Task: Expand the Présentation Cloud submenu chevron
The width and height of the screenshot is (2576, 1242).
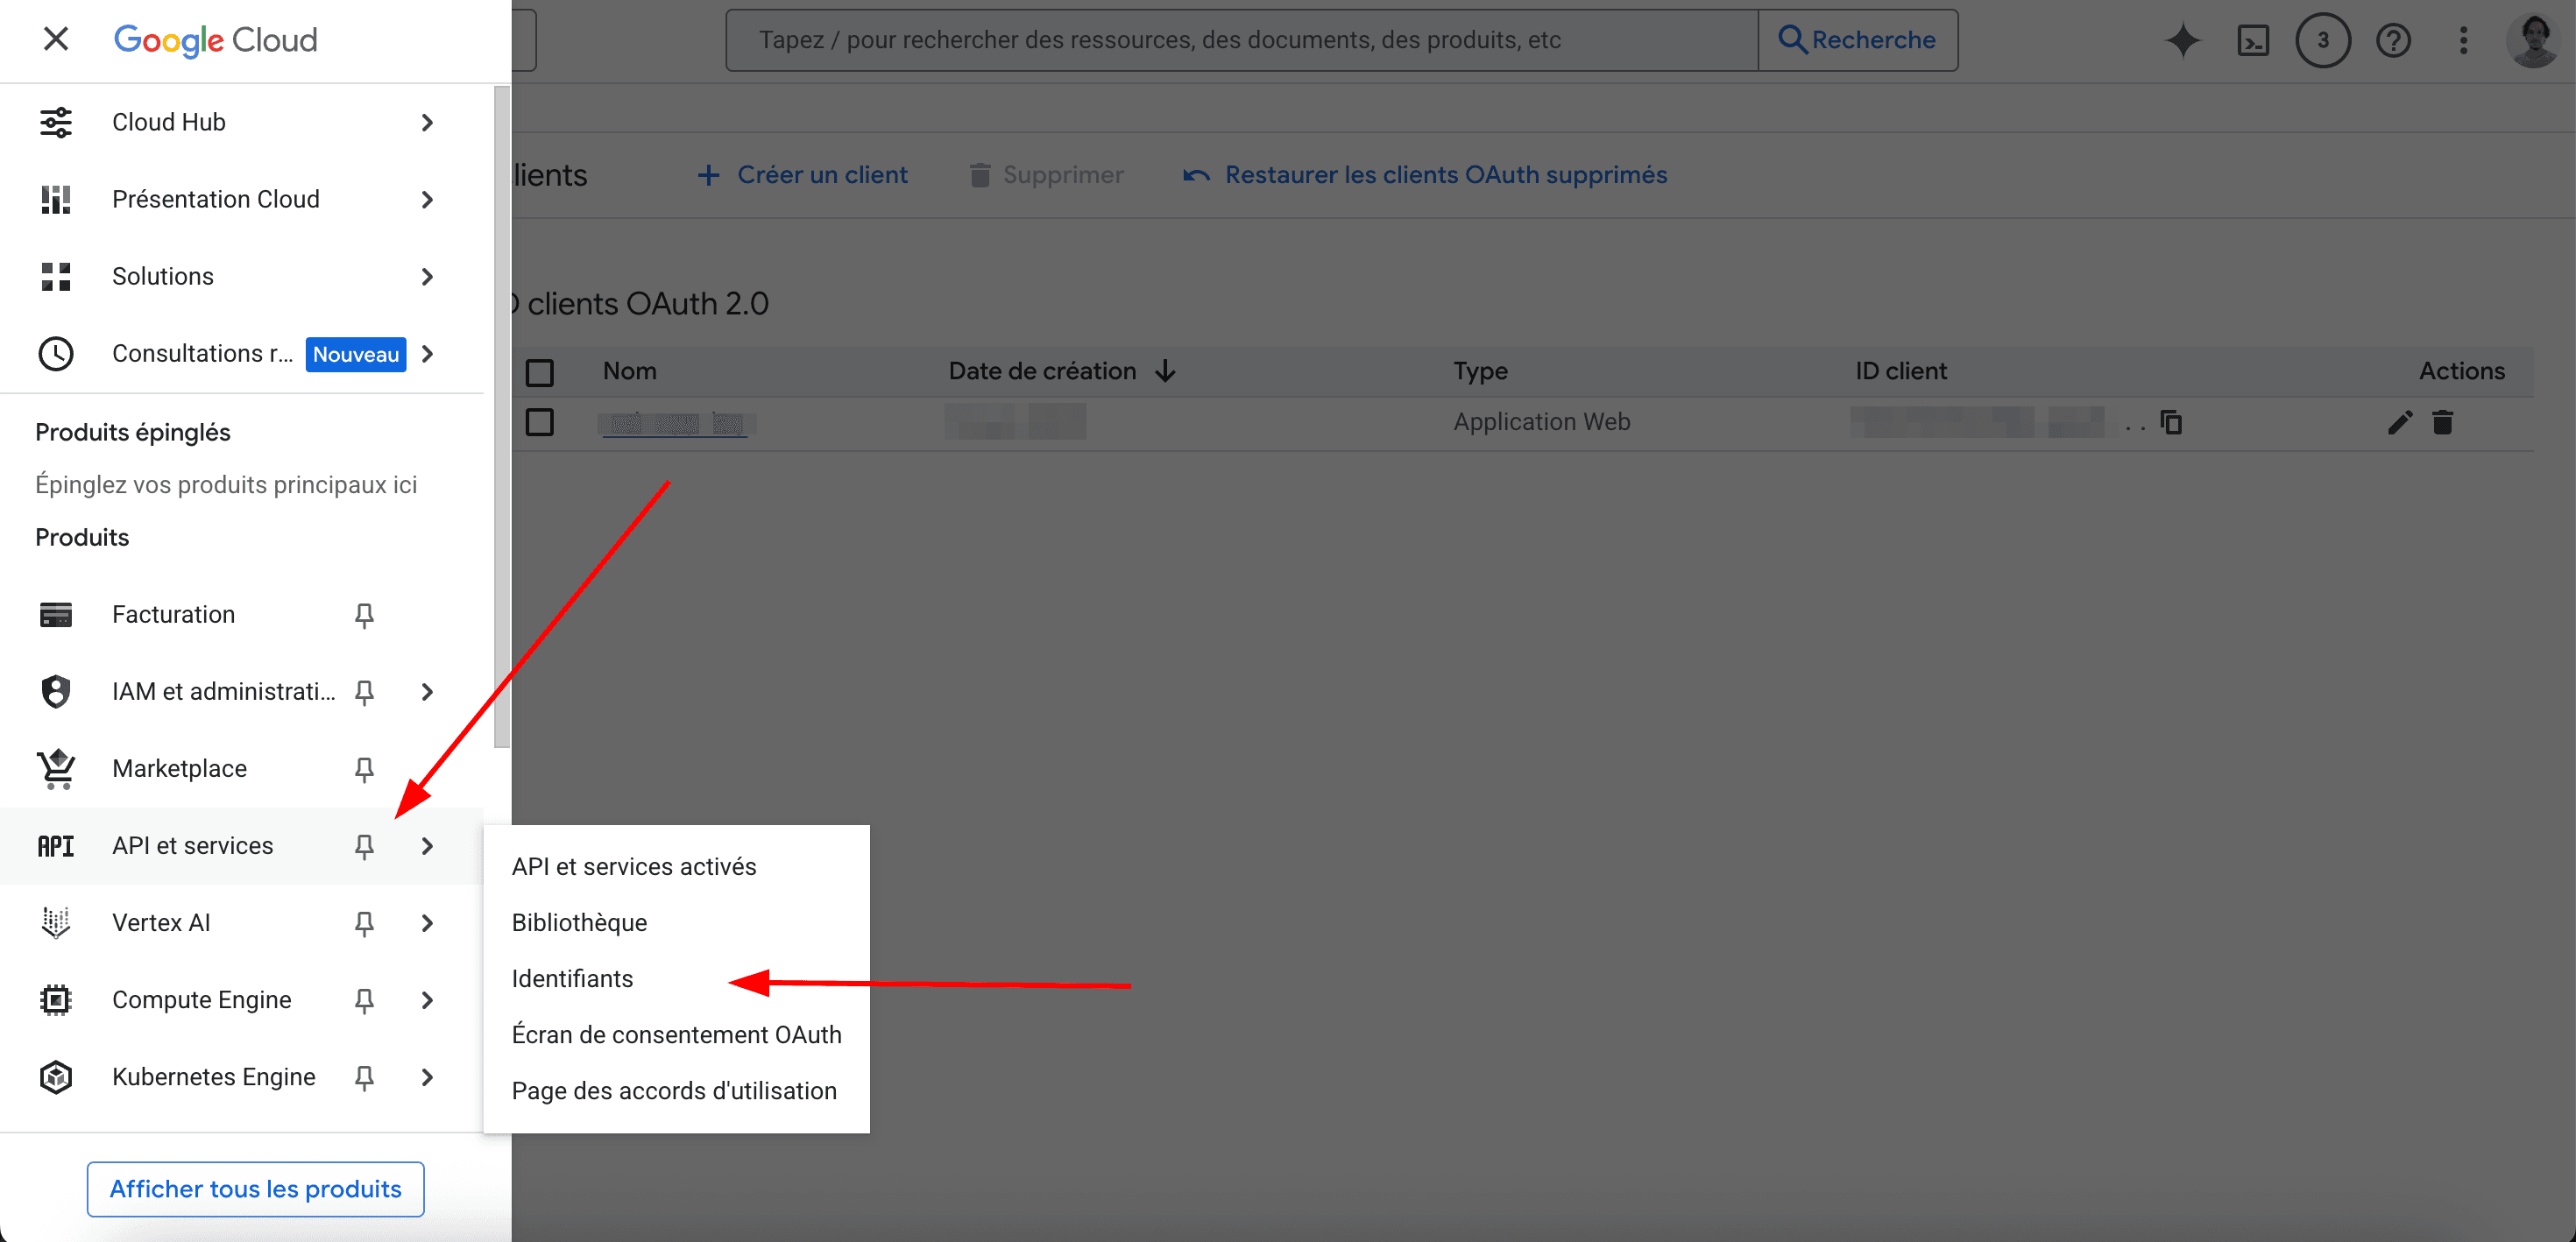Action: click(428, 199)
